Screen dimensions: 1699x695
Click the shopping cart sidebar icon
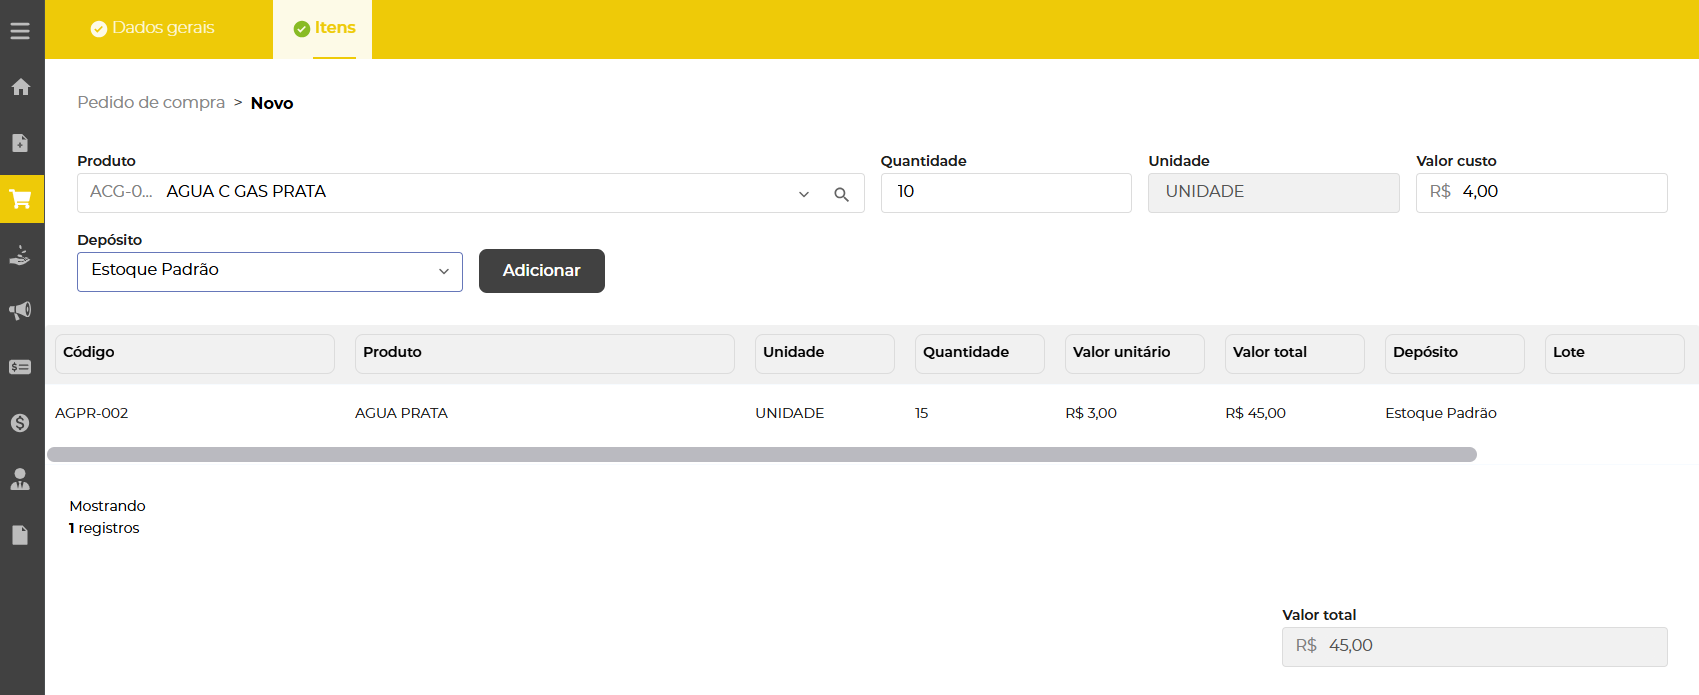click(x=20, y=199)
